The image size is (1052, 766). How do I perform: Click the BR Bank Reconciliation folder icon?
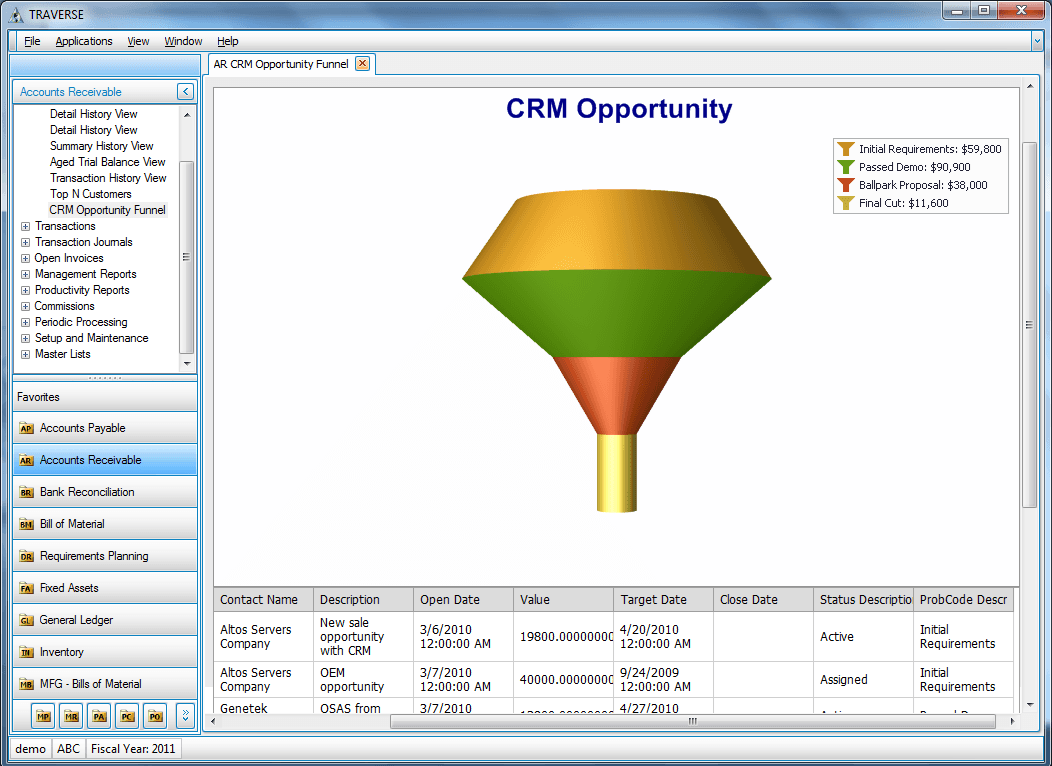pyautogui.click(x=26, y=492)
